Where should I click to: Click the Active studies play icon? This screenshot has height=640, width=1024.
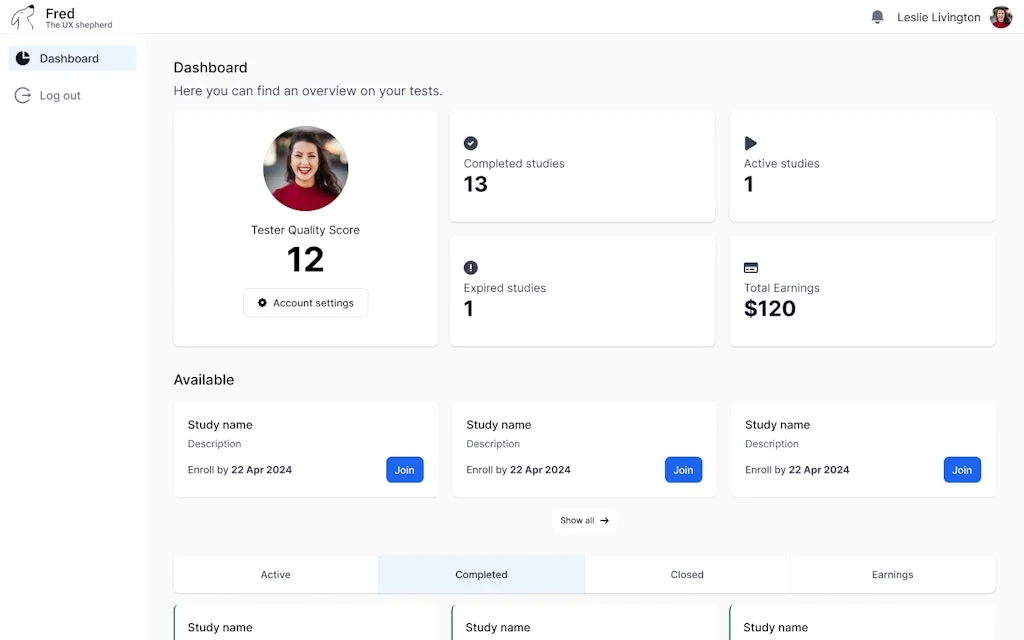point(751,143)
